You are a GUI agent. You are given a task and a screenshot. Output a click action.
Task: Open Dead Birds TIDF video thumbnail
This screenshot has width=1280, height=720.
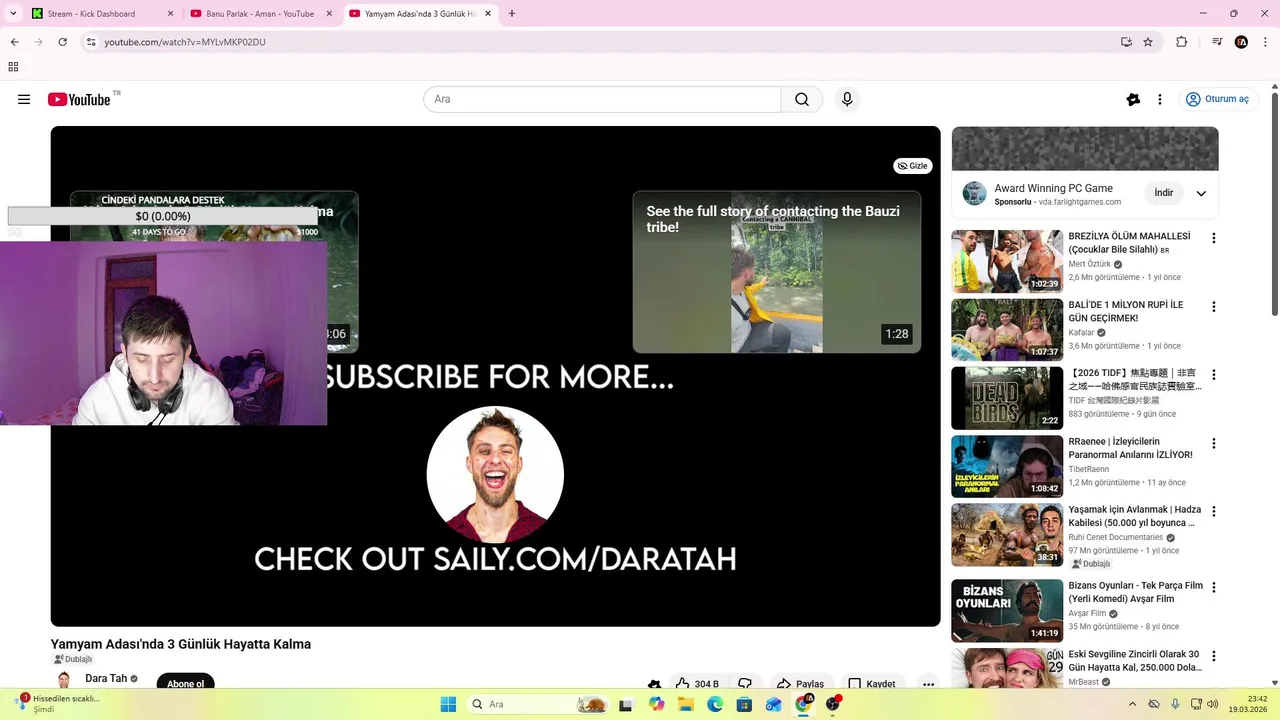click(x=1007, y=398)
